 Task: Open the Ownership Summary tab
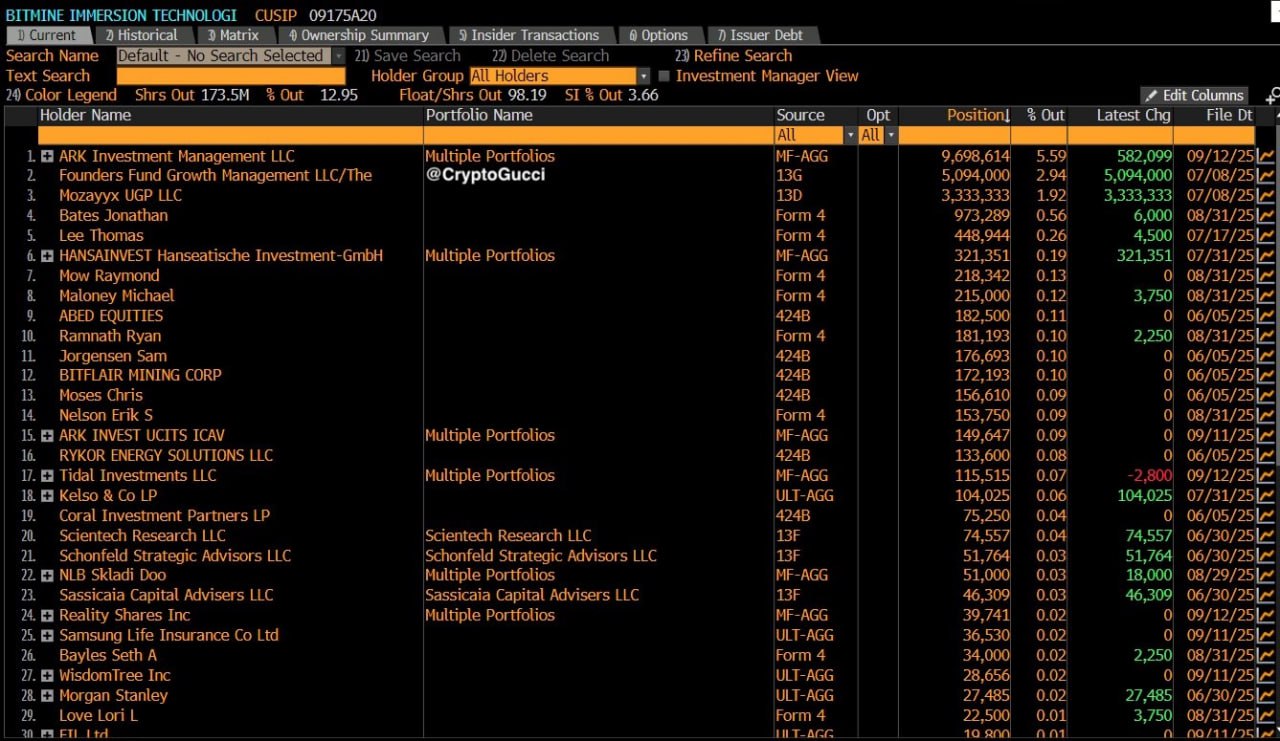[x=359, y=35]
